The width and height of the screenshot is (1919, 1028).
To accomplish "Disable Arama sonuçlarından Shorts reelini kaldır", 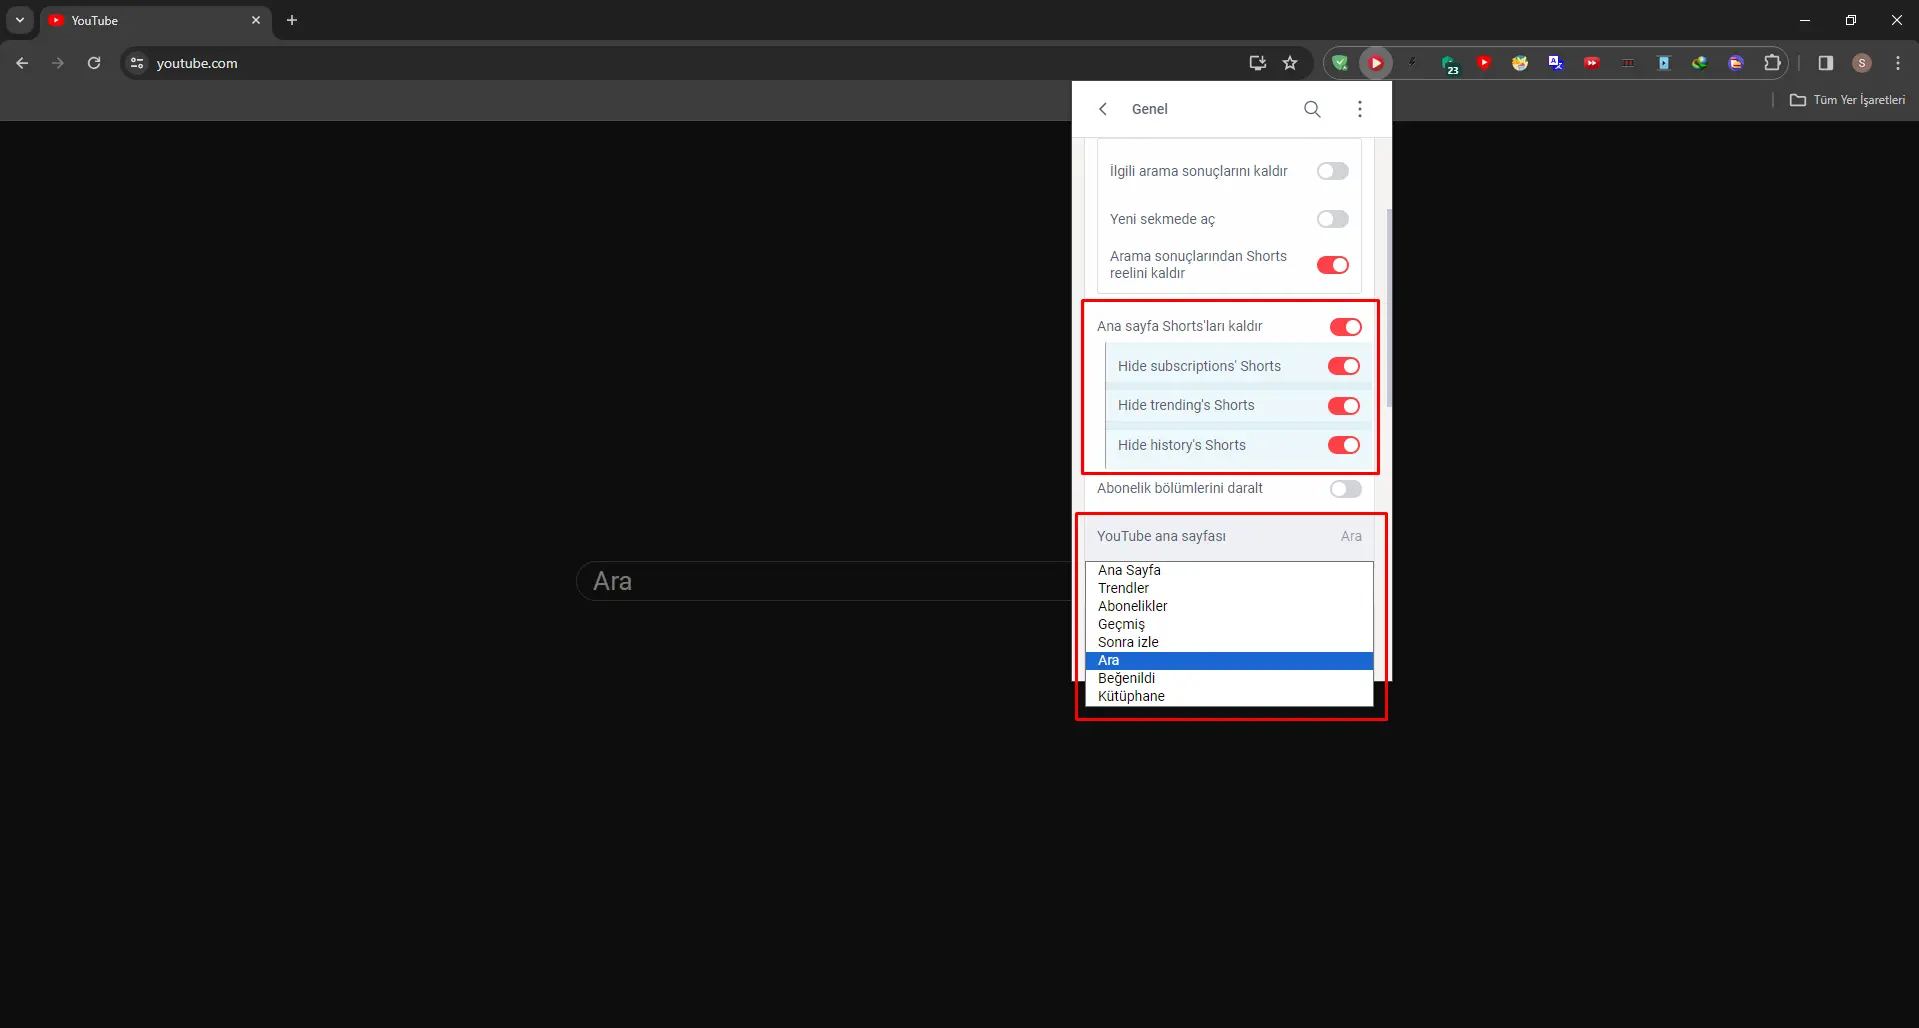I will (x=1333, y=265).
